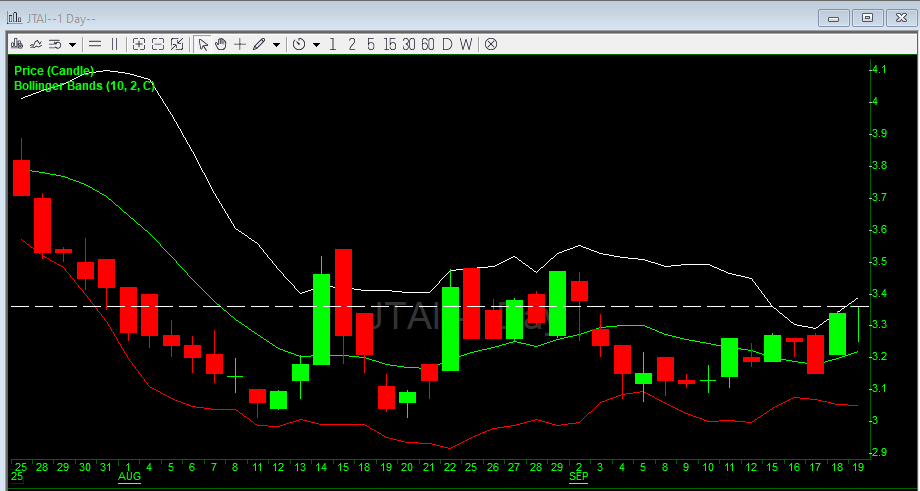Open the chart settings list dropdown arrow
This screenshot has height=491, width=920.
(x=71, y=44)
